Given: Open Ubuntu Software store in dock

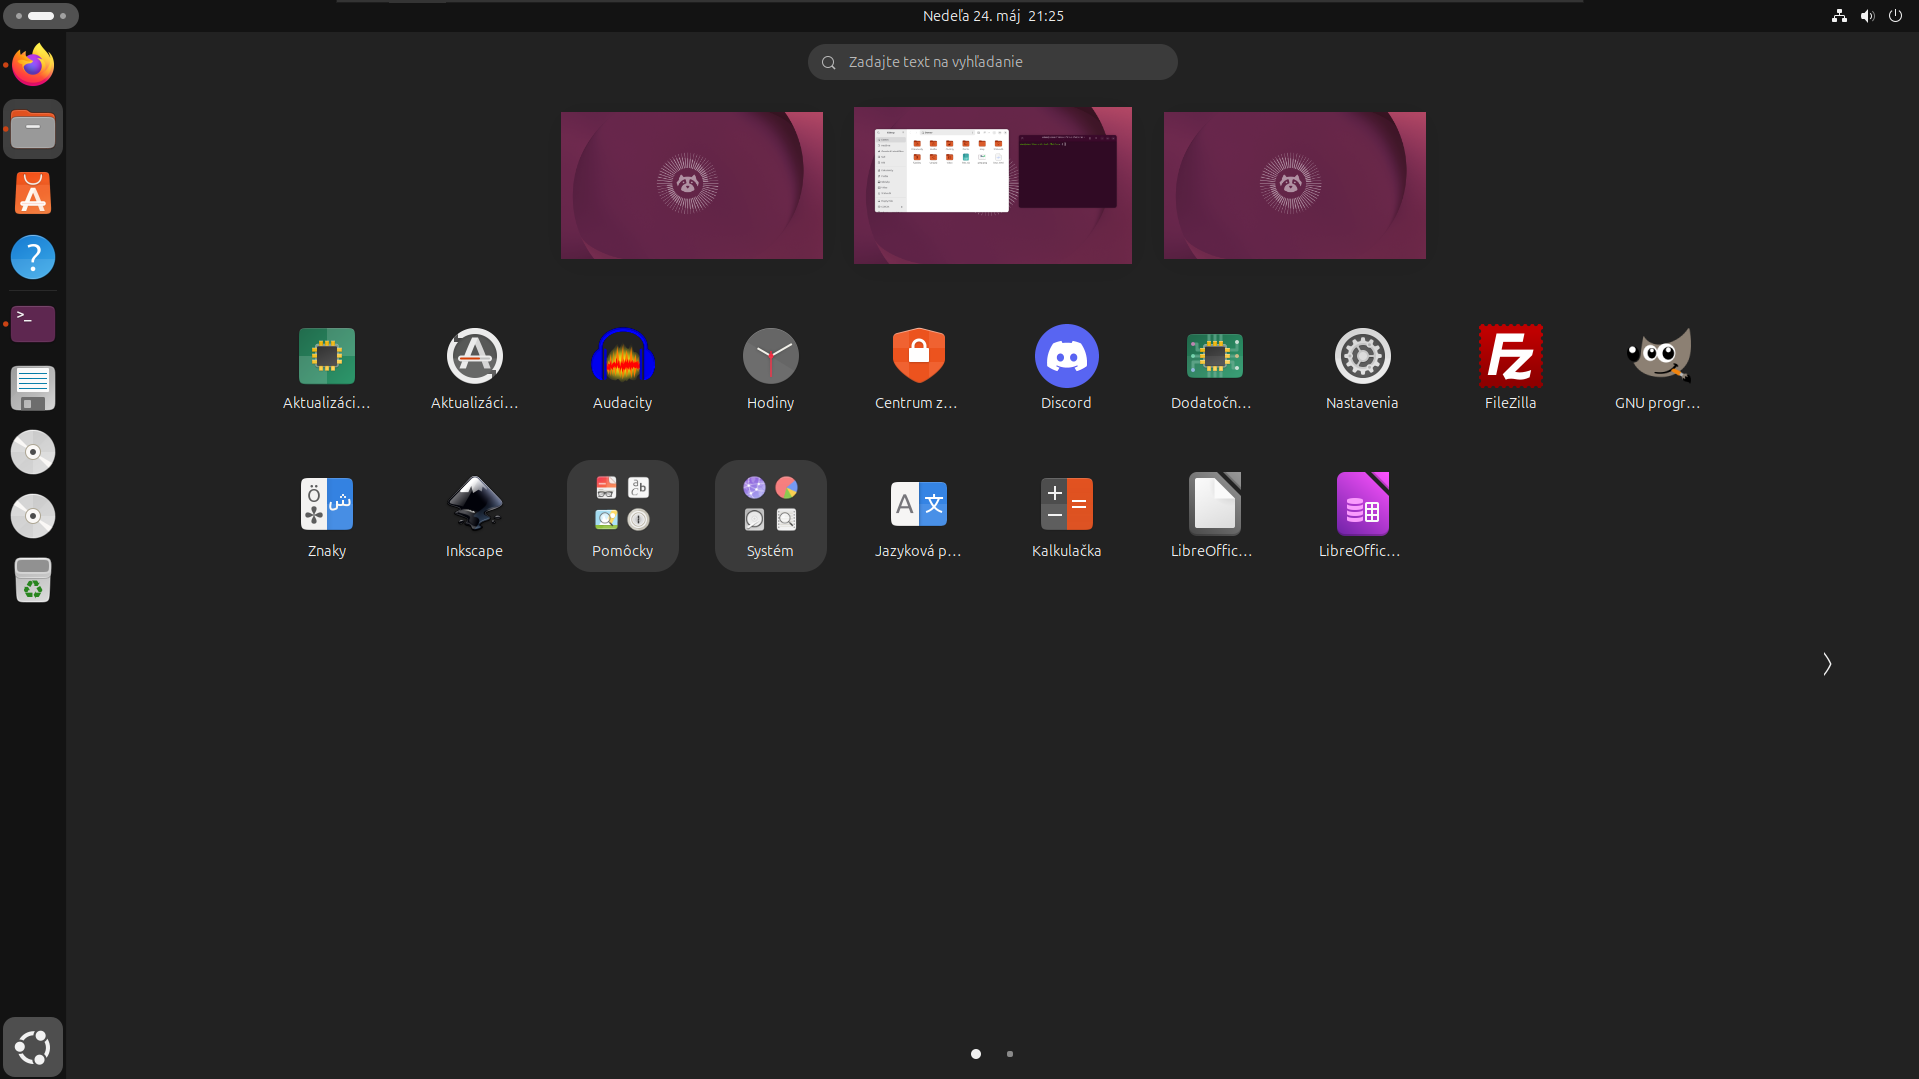Looking at the screenshot, I should (x=33, y=193).
